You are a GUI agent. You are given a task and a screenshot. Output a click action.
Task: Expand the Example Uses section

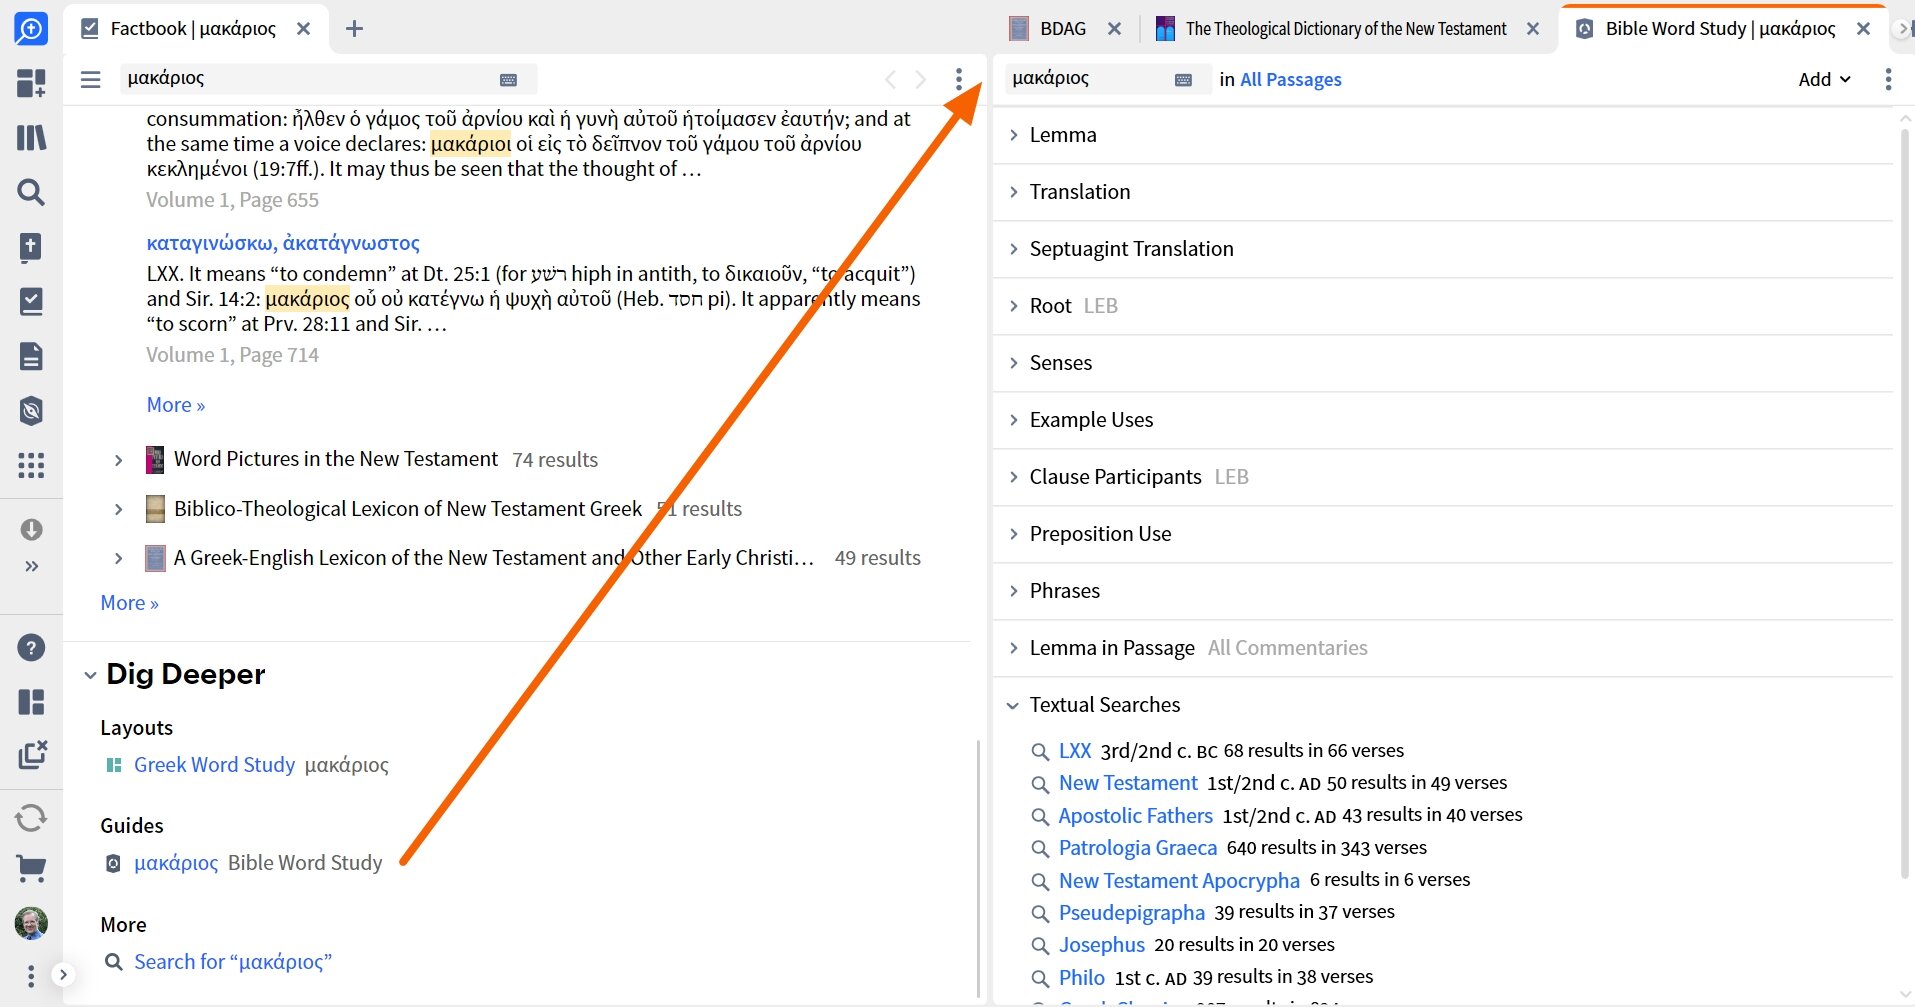coord(1013,420)
